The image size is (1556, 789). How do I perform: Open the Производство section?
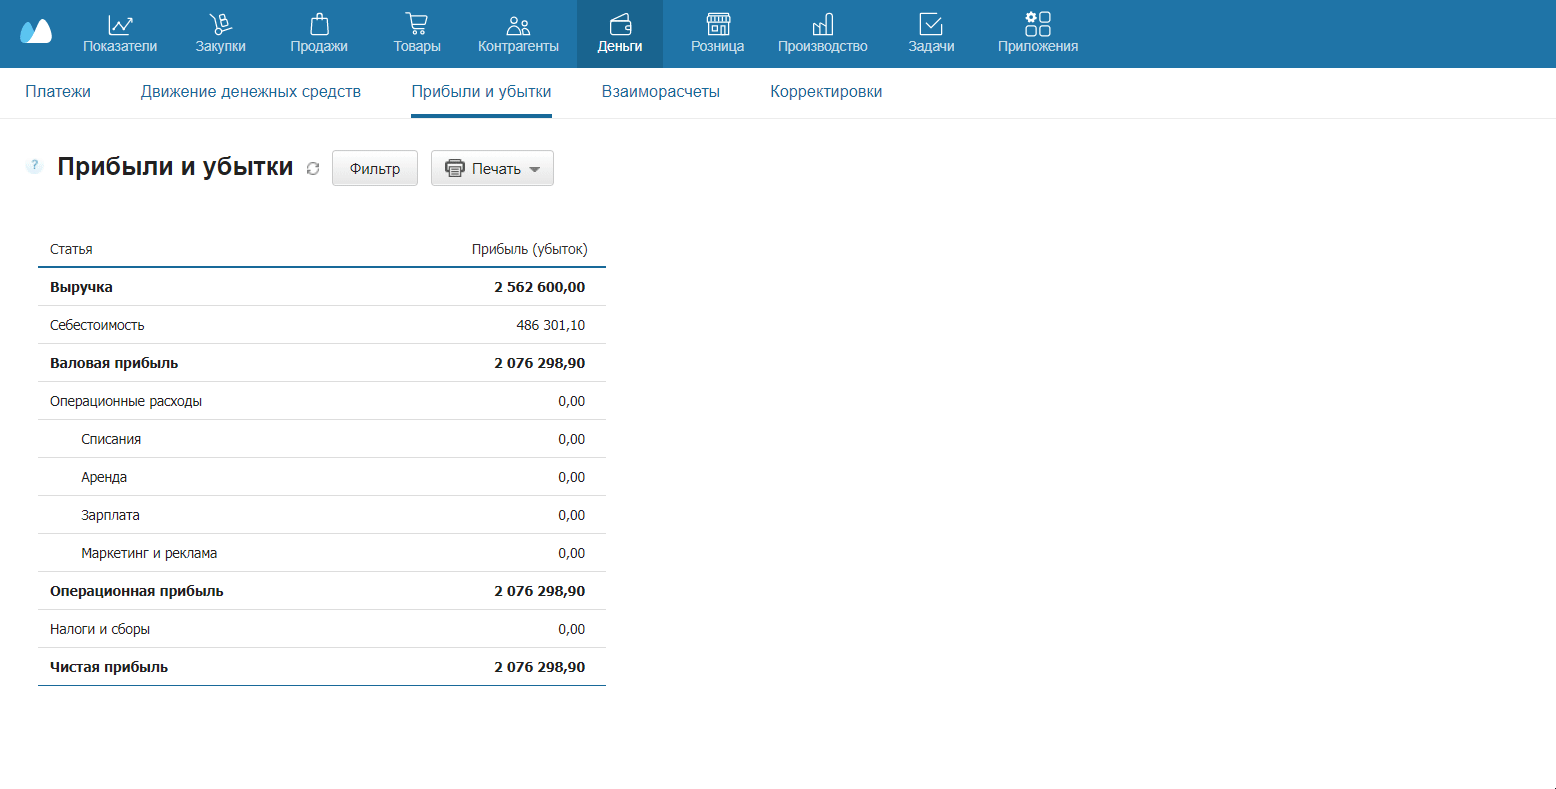(822, 34)
